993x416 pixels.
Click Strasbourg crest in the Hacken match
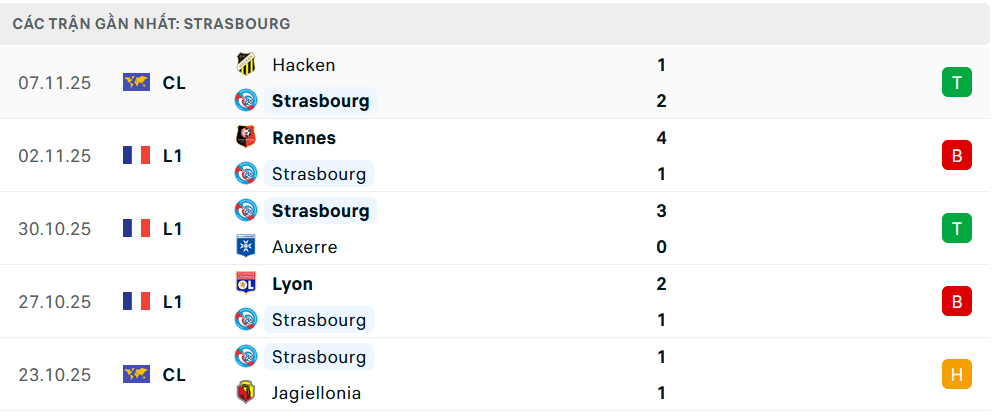pyautogui.click(x=245, y=101)
